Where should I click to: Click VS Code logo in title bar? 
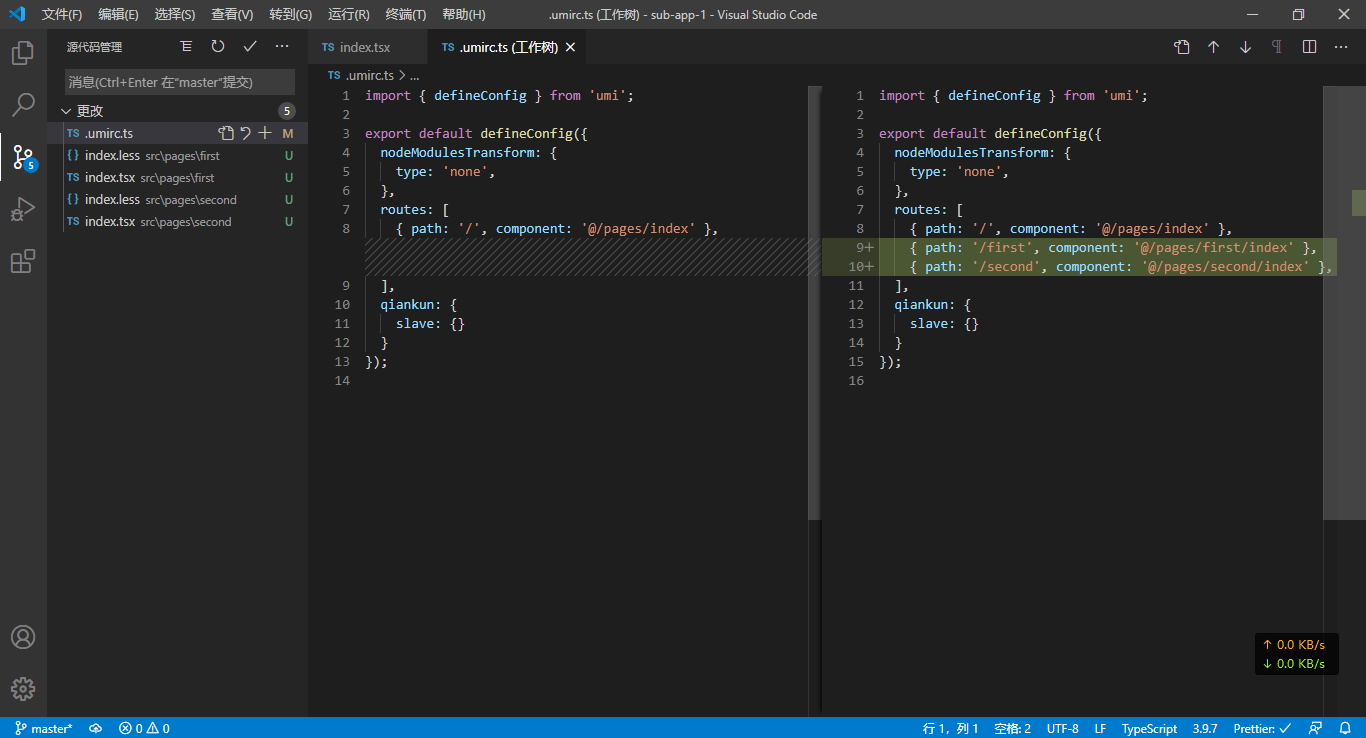click(16, 14)
